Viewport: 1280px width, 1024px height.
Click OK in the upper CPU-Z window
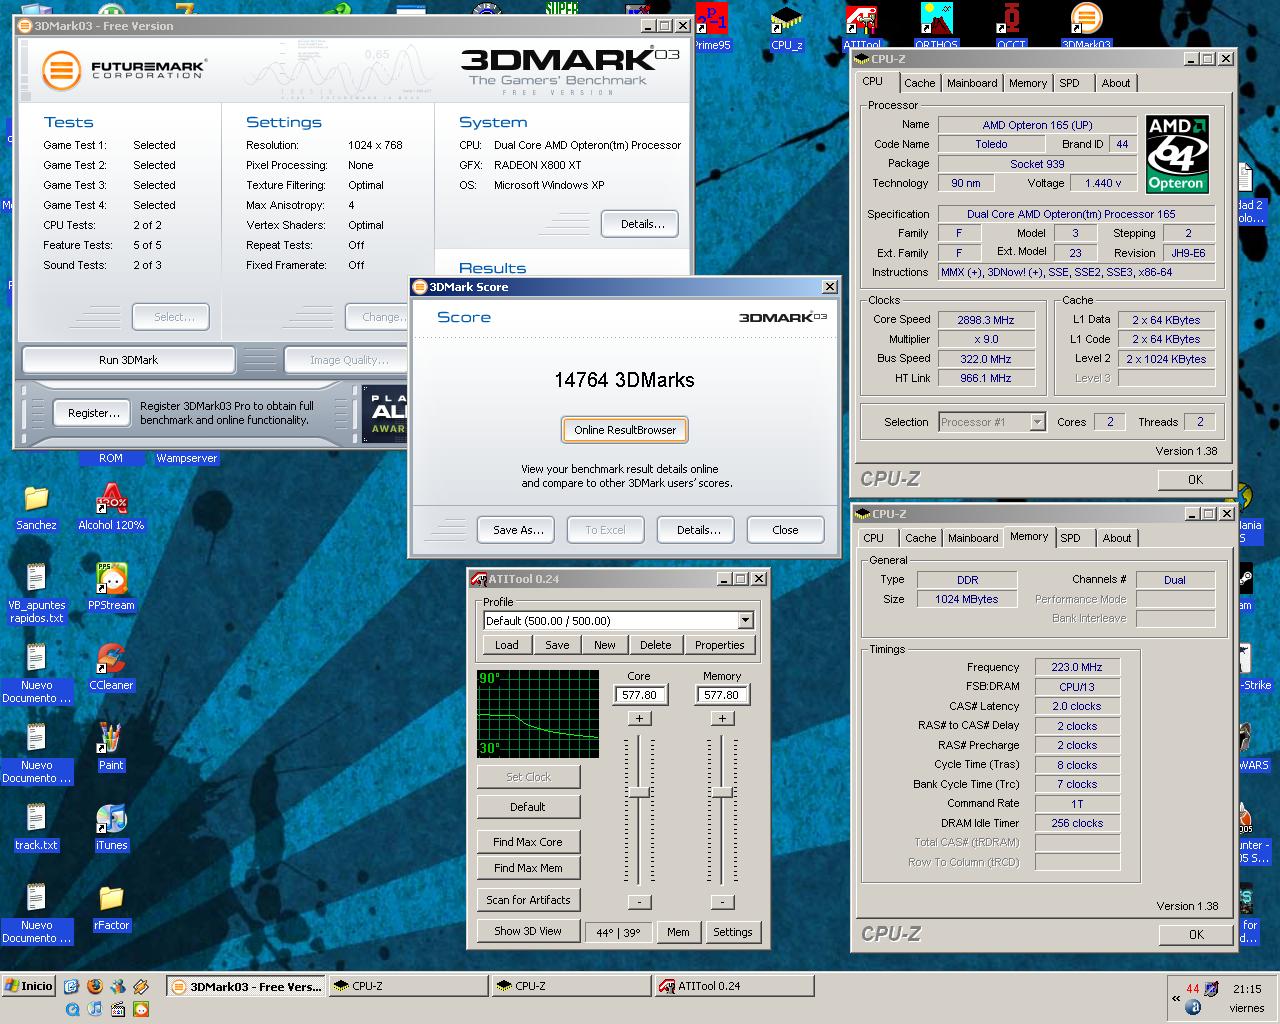[1195, 480]
